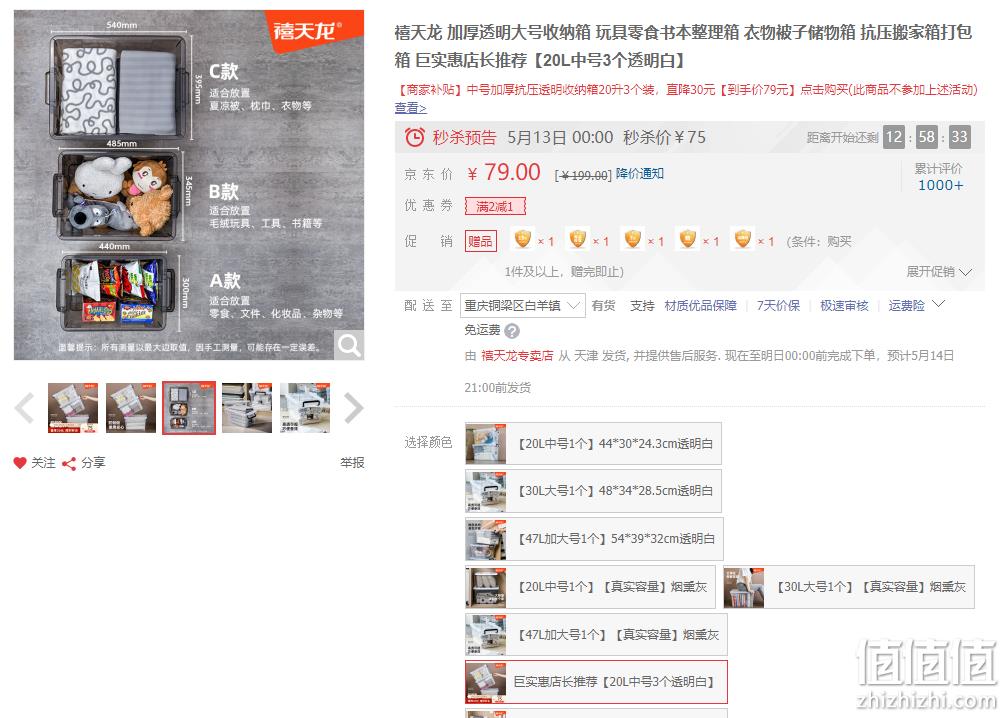
Task: Select the first product thumbnail in gallery
Action: [x=72, y=408]
